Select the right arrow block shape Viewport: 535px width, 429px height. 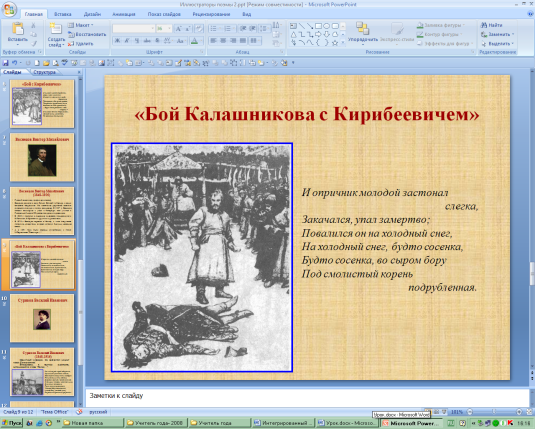click(318, 34)
